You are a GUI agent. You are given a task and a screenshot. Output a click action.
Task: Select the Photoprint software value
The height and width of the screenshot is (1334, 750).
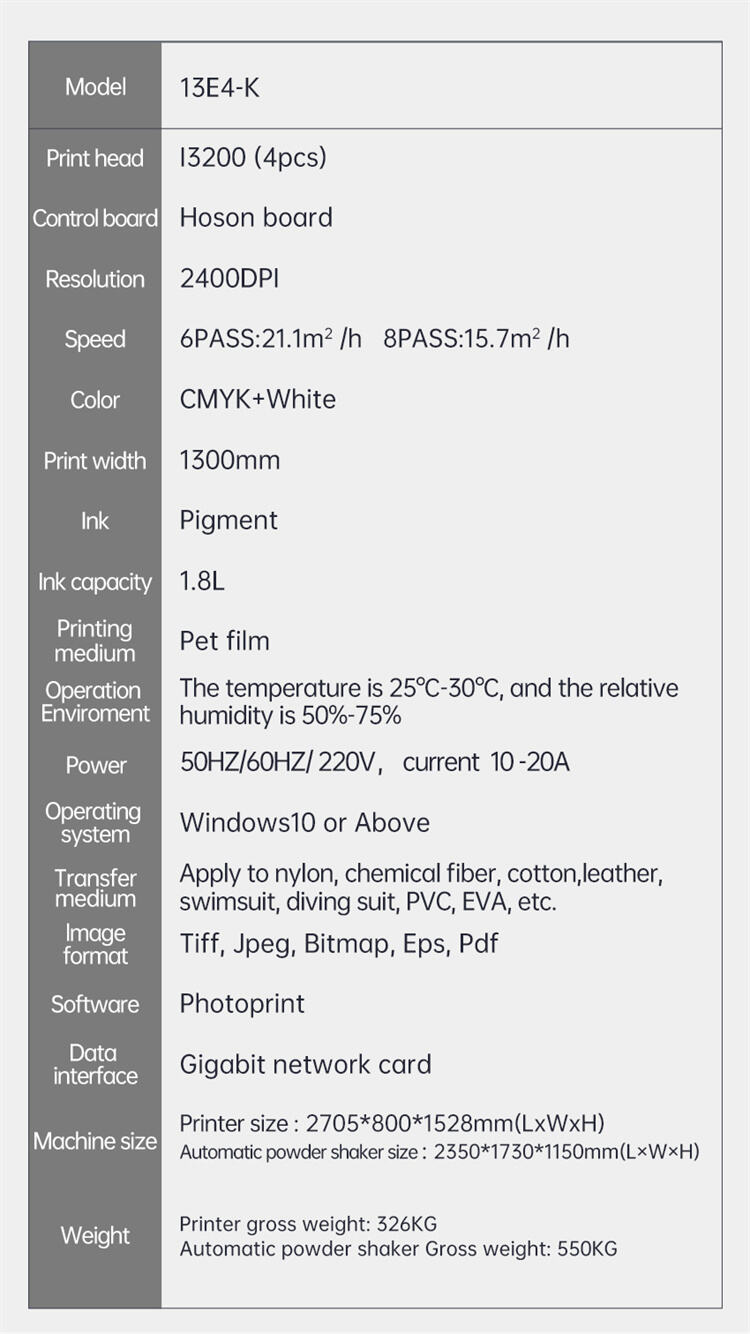click(242, 1004)
